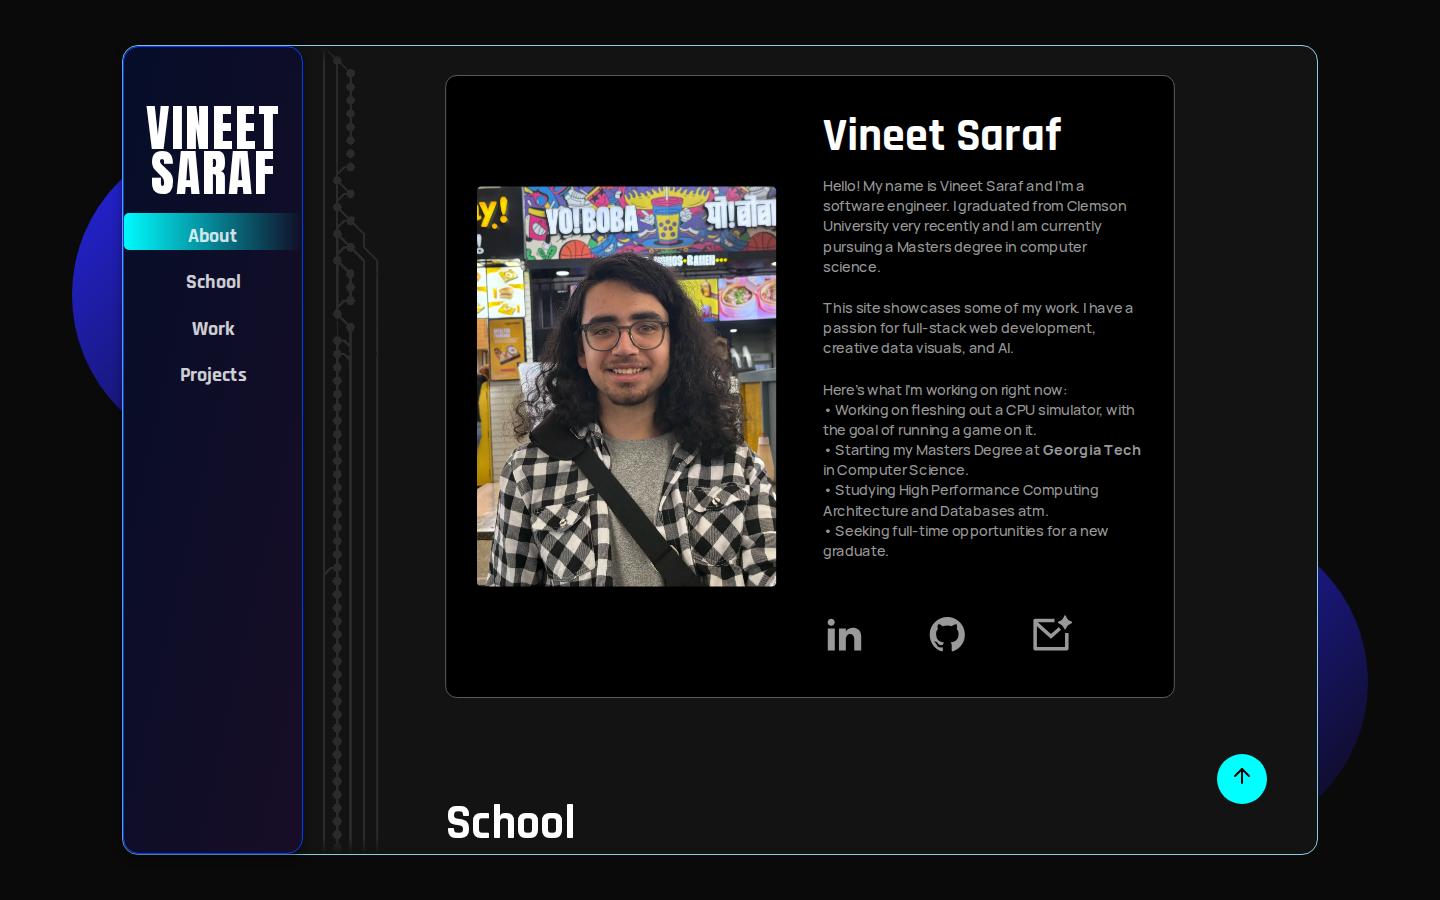Navigate to Projects in sidebar
This screenshot has height=900, width=1440.
coord(213,375)
